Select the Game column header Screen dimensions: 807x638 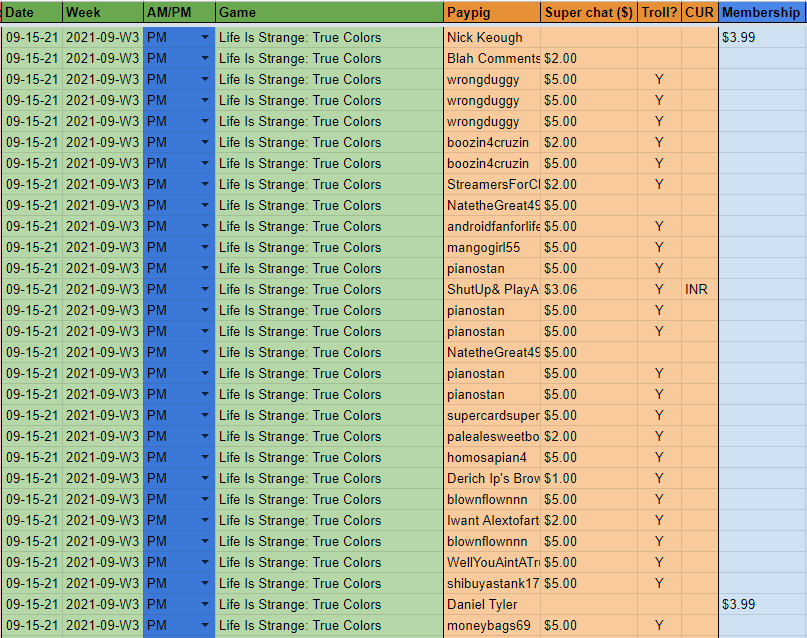pos(329,12)
